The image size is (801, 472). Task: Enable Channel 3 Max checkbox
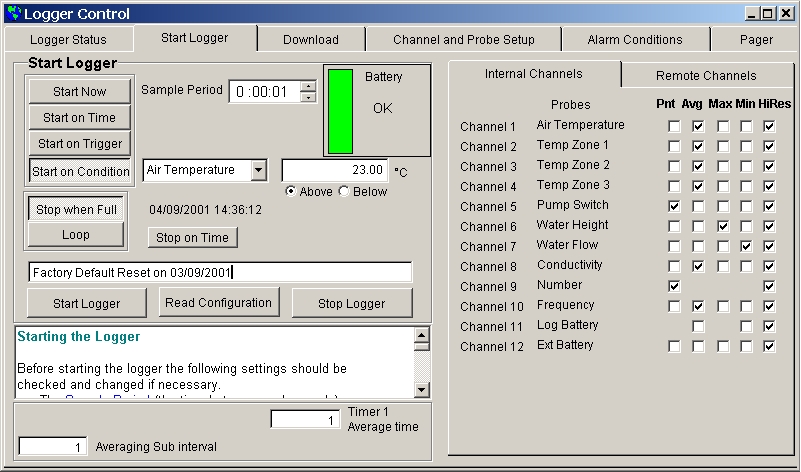[x=723, y=166]
